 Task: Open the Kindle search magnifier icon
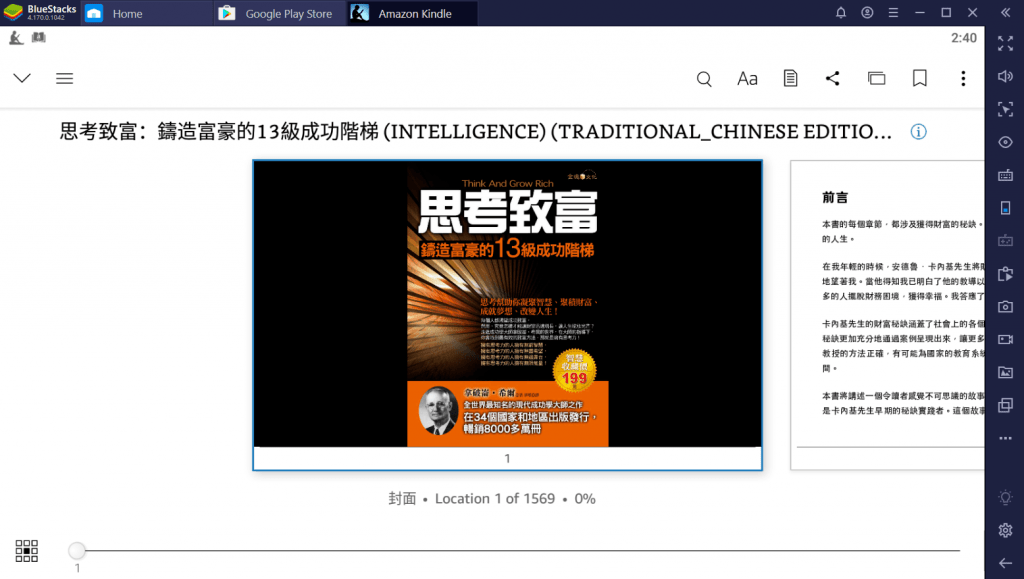click(x=704, y=79)
